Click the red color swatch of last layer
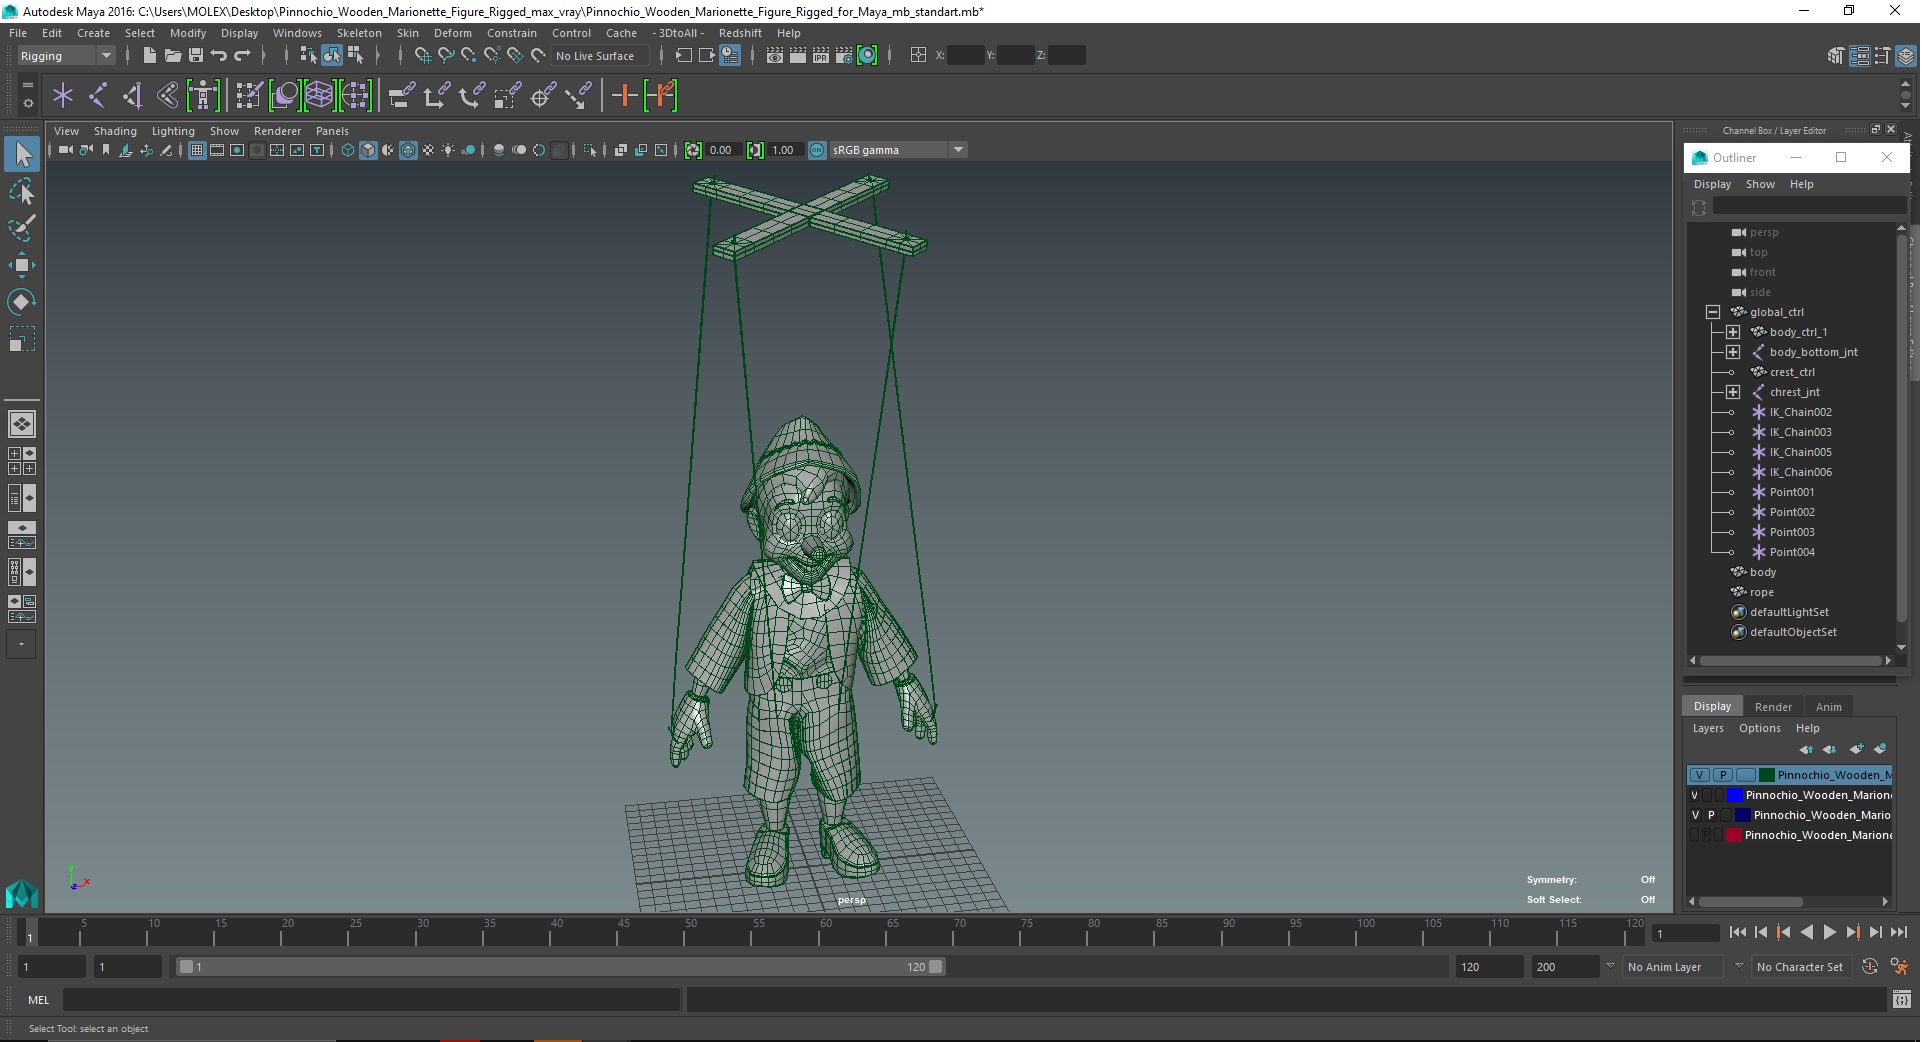Image resolution: width=1922 pixels, height=1042 pixels. (x=1734, y=835)
